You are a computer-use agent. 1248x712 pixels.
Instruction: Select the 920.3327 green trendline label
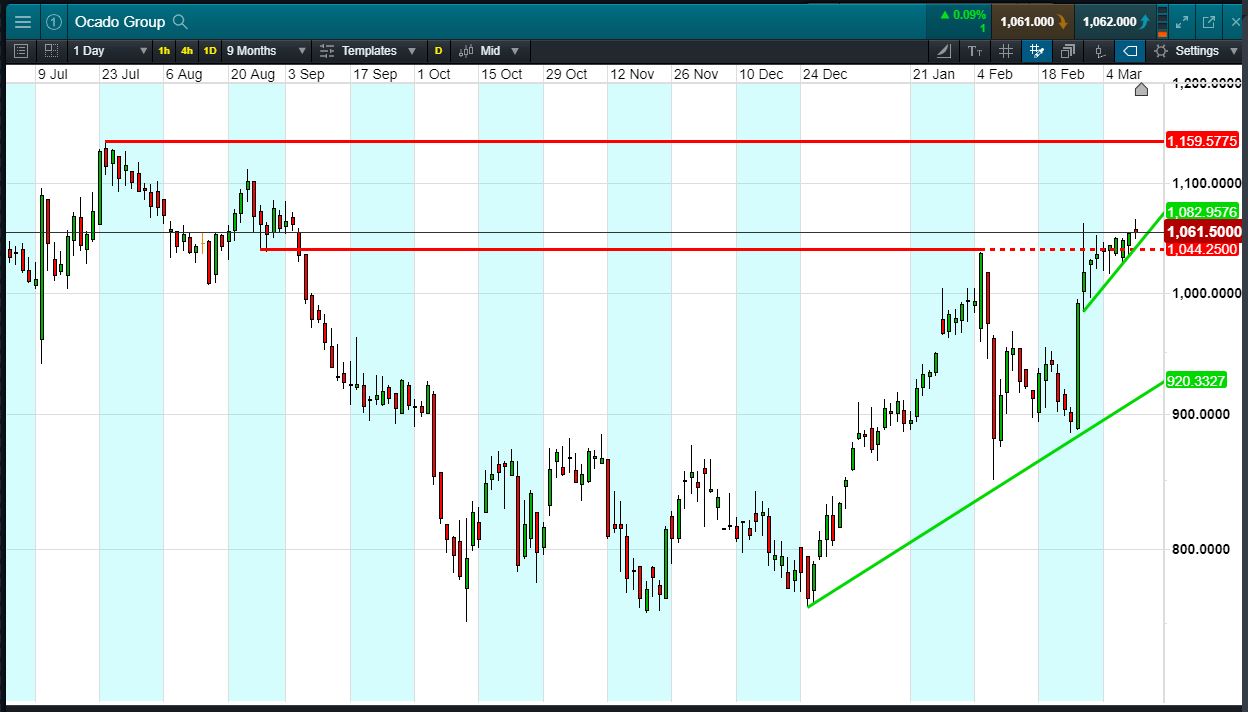pyautogui.click(x=1196, y=380)
